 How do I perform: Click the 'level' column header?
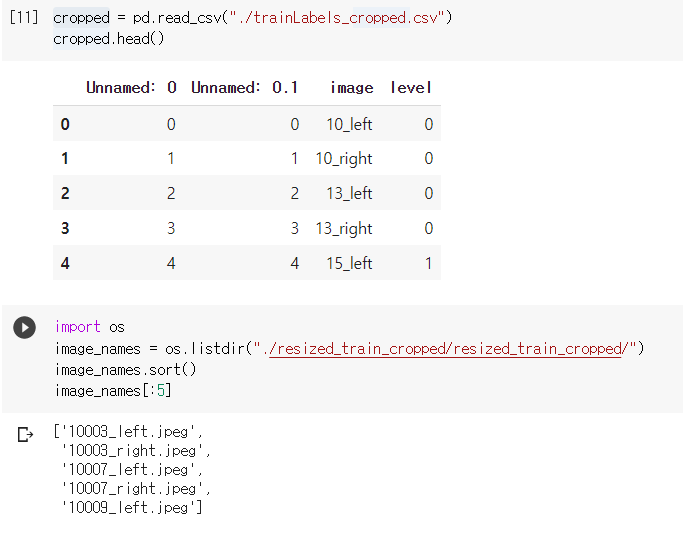click(x=411, y=88)
